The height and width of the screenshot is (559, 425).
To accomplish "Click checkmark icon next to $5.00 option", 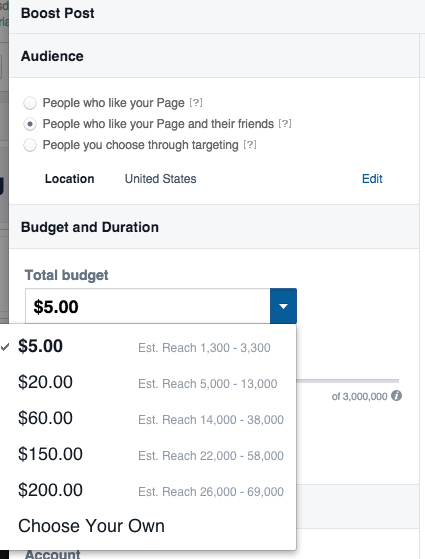I will pyautogui.click(x=5, y=347).
